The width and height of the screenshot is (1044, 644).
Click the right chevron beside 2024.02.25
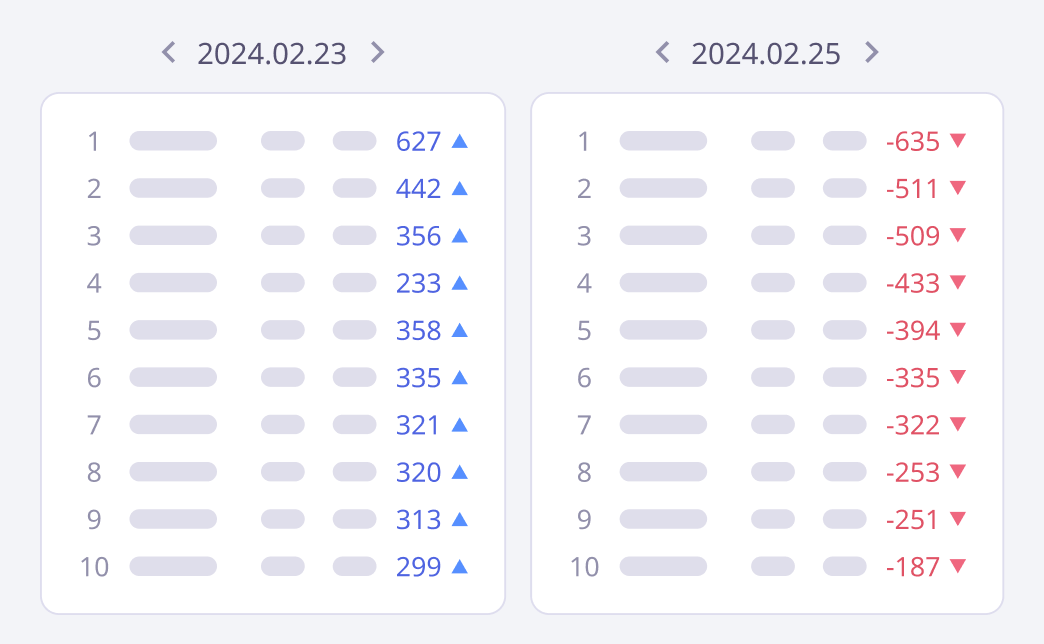(871, 52)
